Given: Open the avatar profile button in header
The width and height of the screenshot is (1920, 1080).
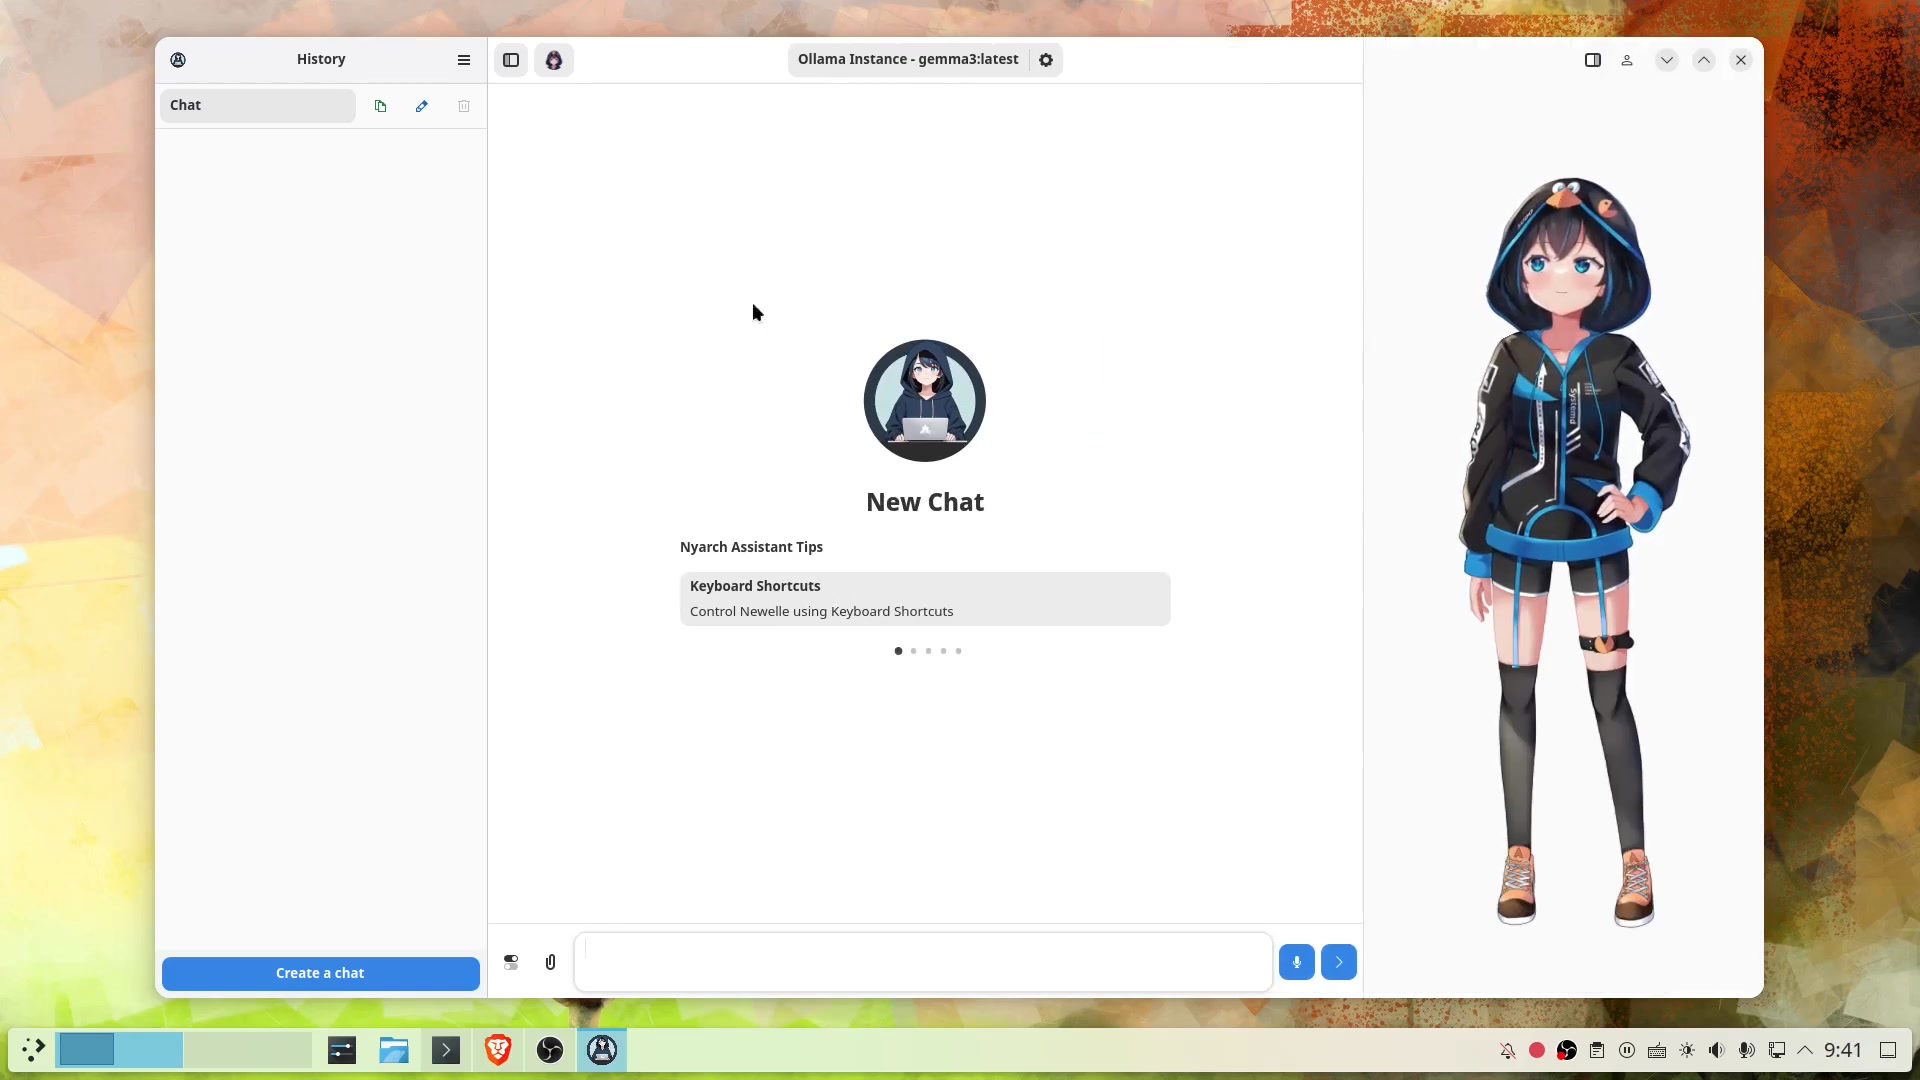Looking at the screenshot, I should (554, 60).
